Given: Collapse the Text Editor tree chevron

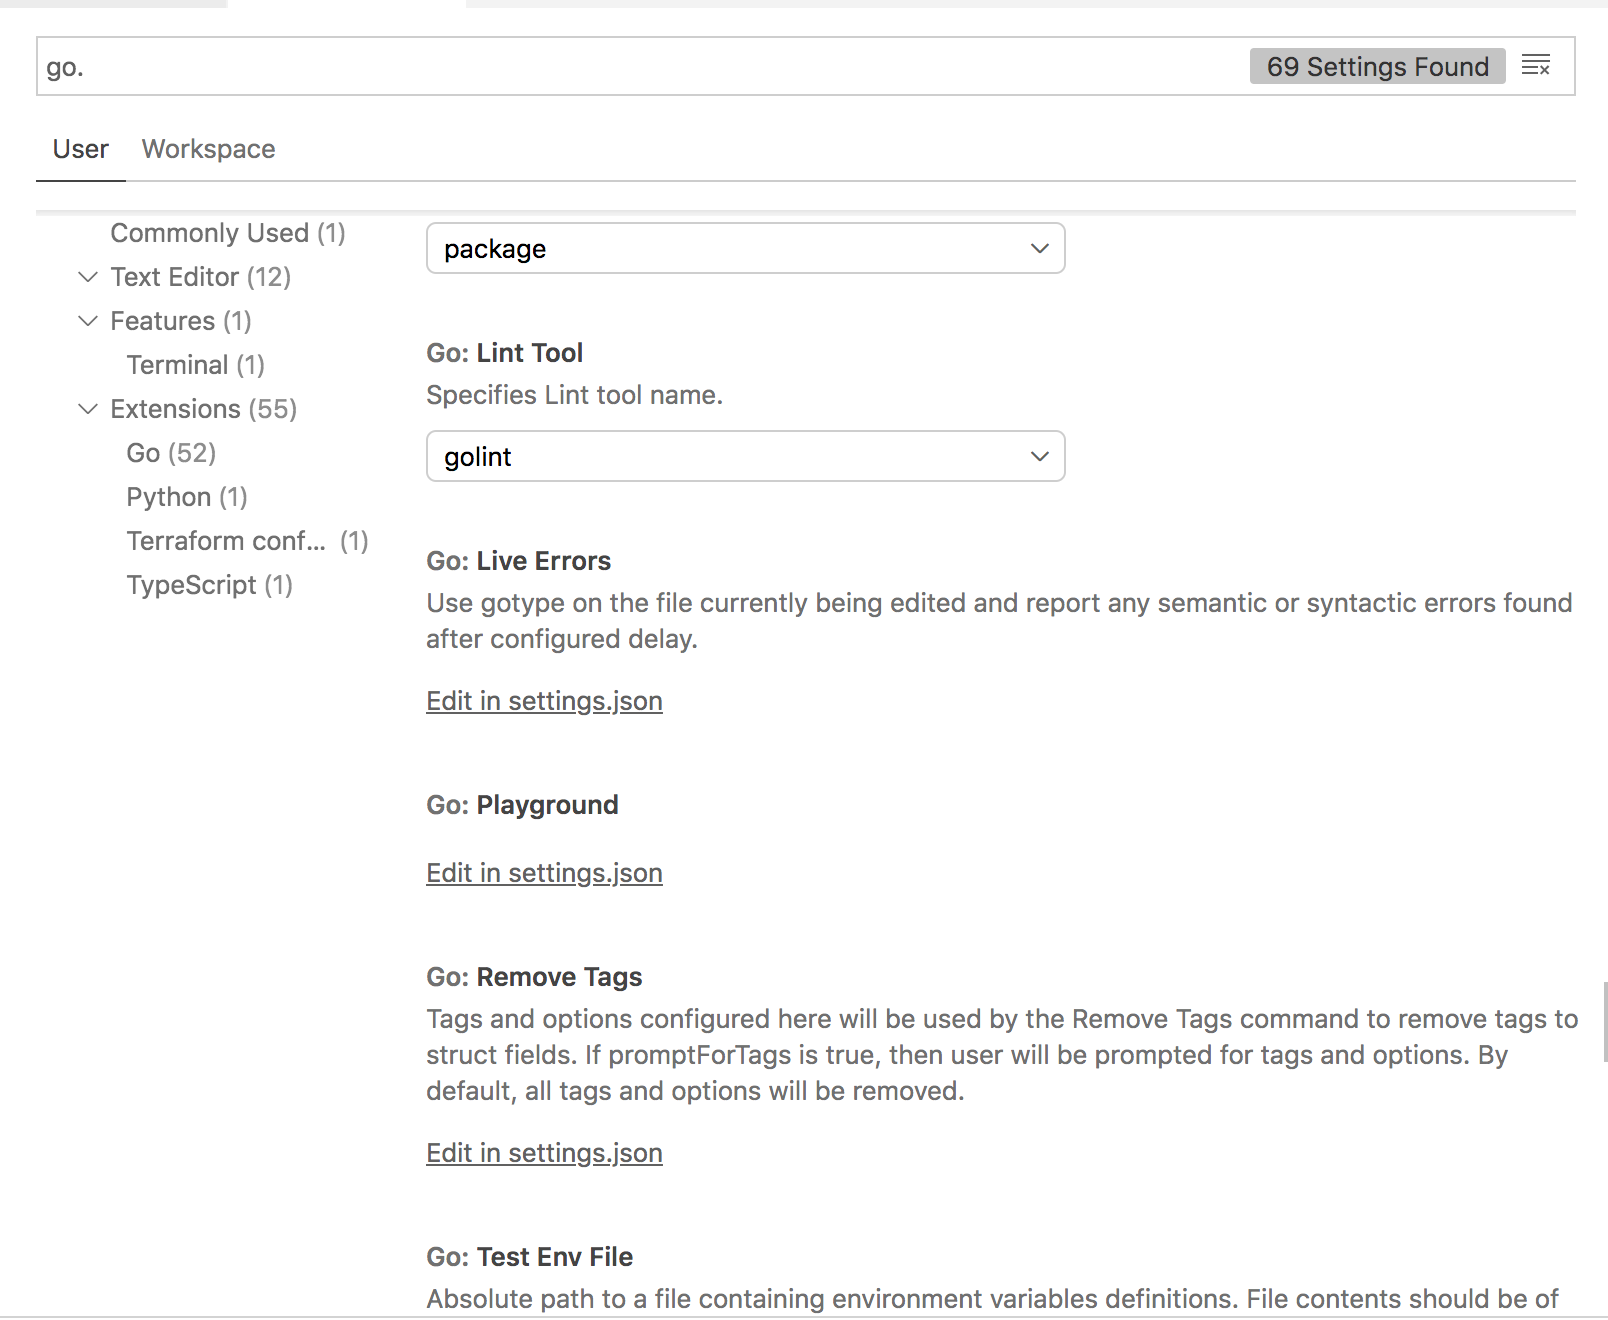Looking at the screenshot, I should coord(88,277).
